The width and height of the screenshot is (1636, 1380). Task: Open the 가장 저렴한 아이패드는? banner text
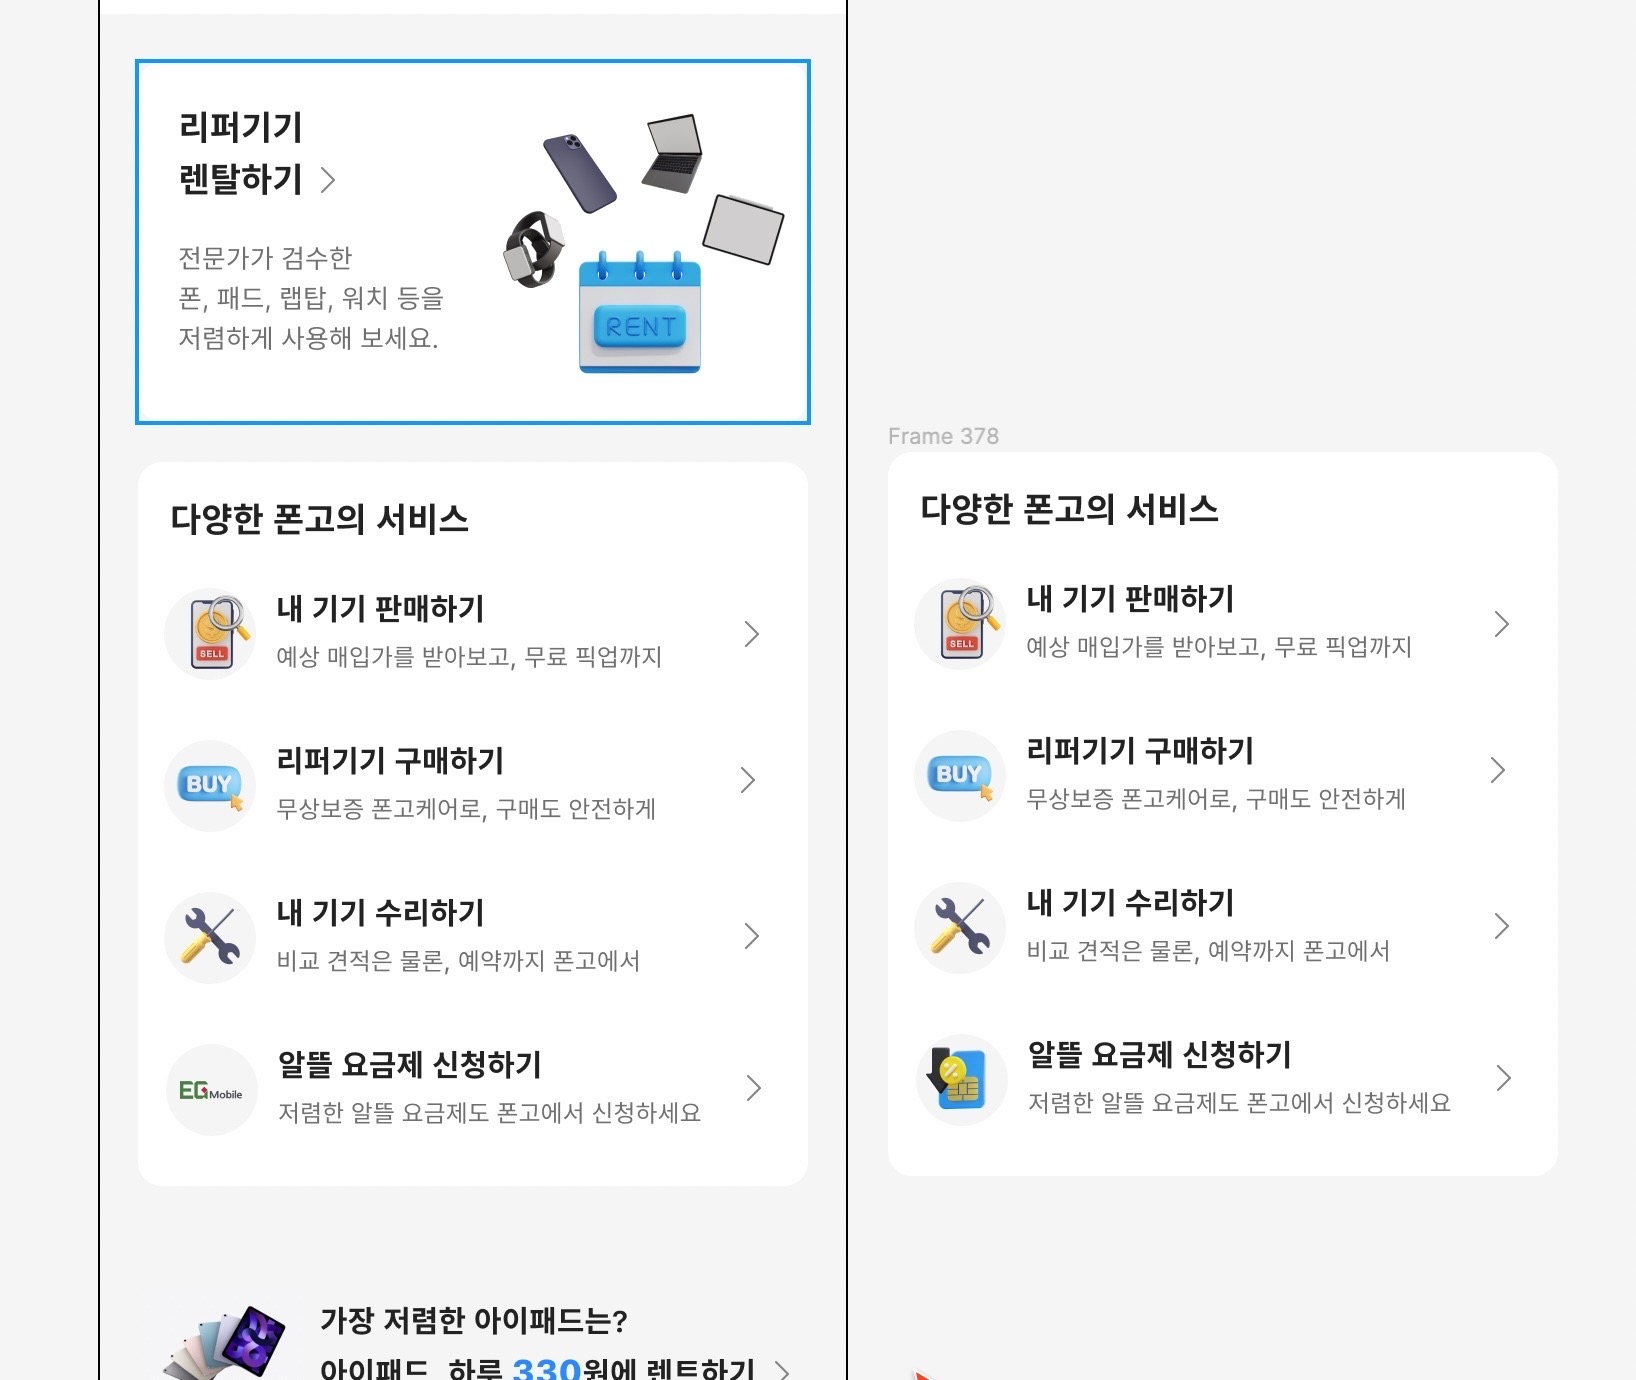click(x=474, y=1321)
